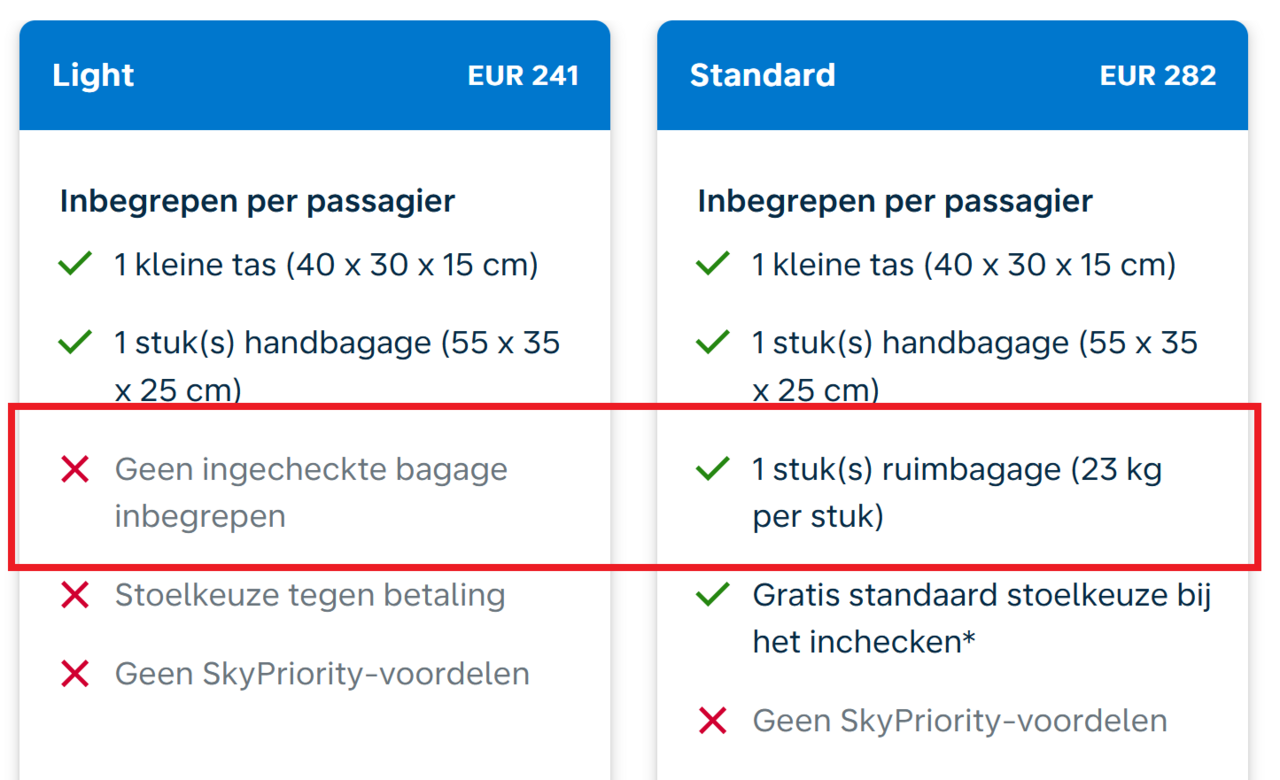Image resolution: width=1280 pixels, height=780 pixels.
Task: Click the red X beside 'Stoelkeuze tegen betaling'
Action: [75, 595]
